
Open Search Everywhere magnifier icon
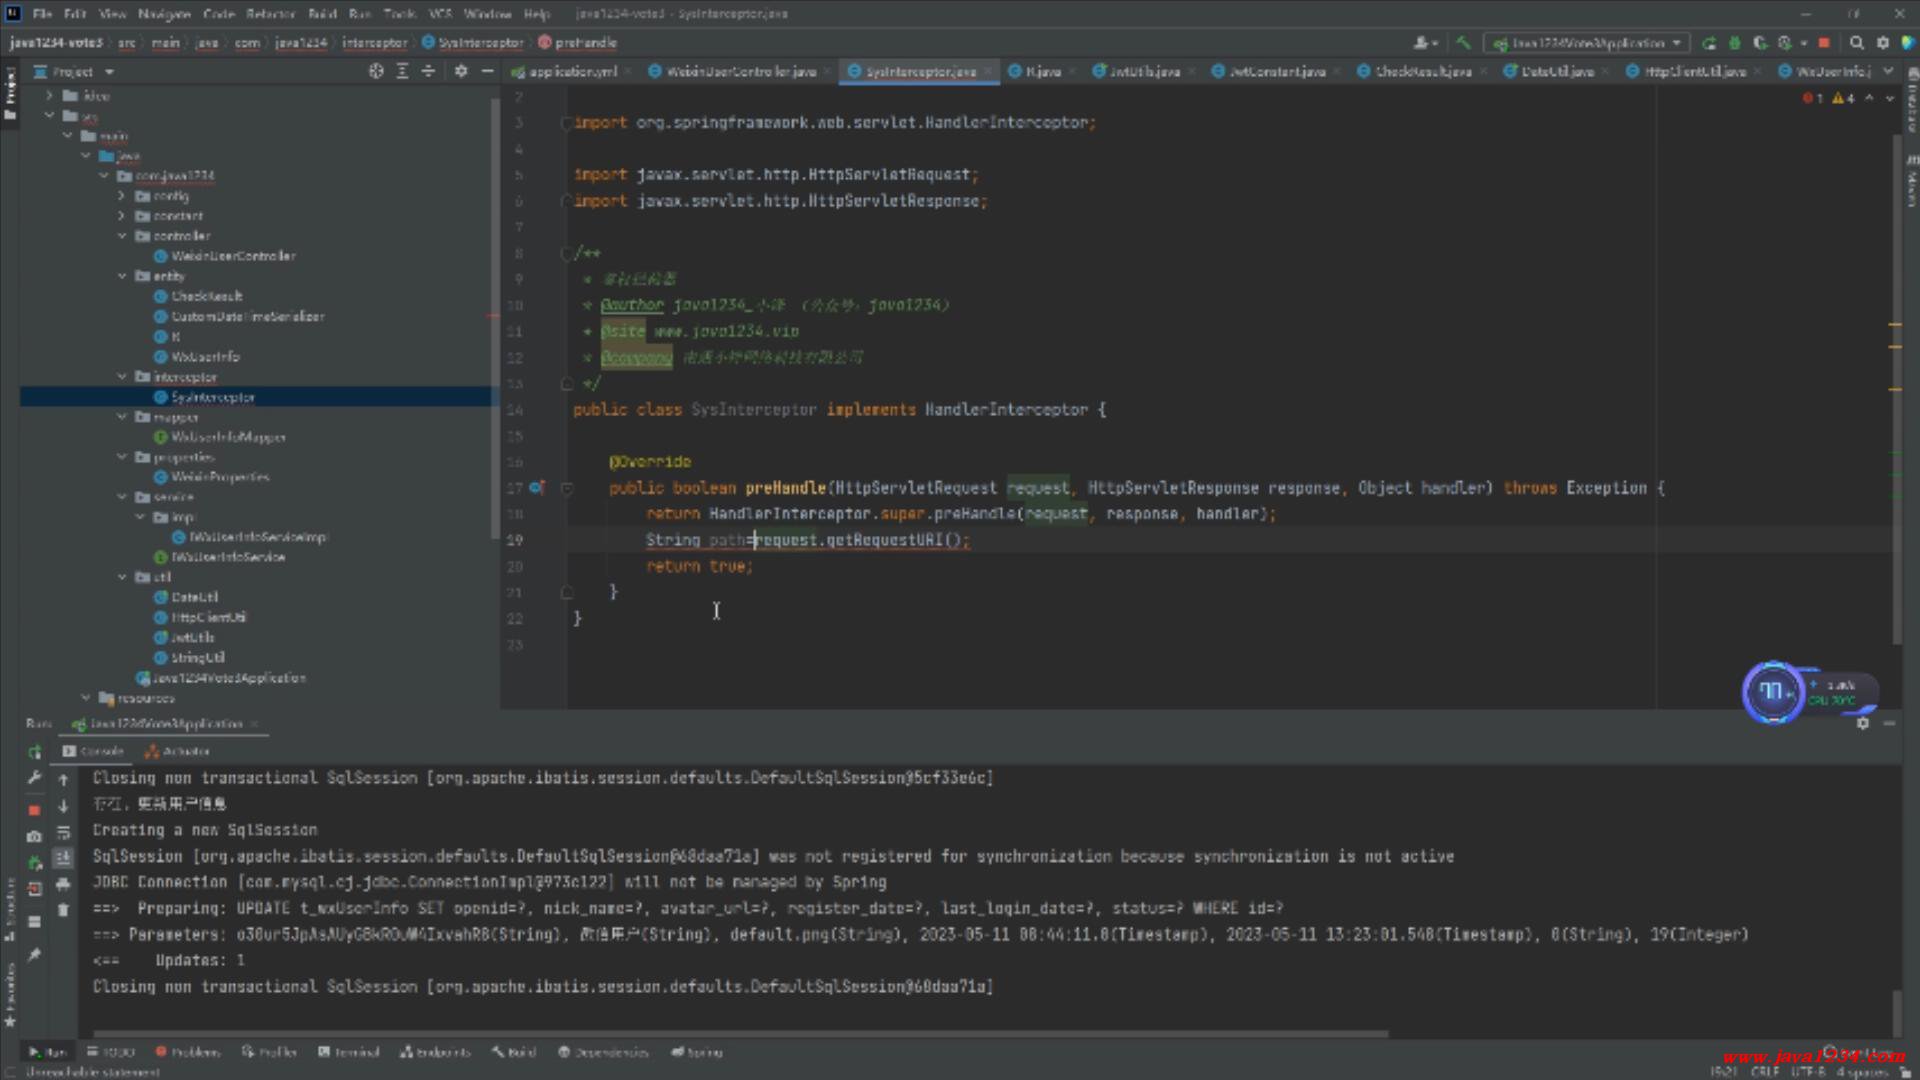[1857, 43]
